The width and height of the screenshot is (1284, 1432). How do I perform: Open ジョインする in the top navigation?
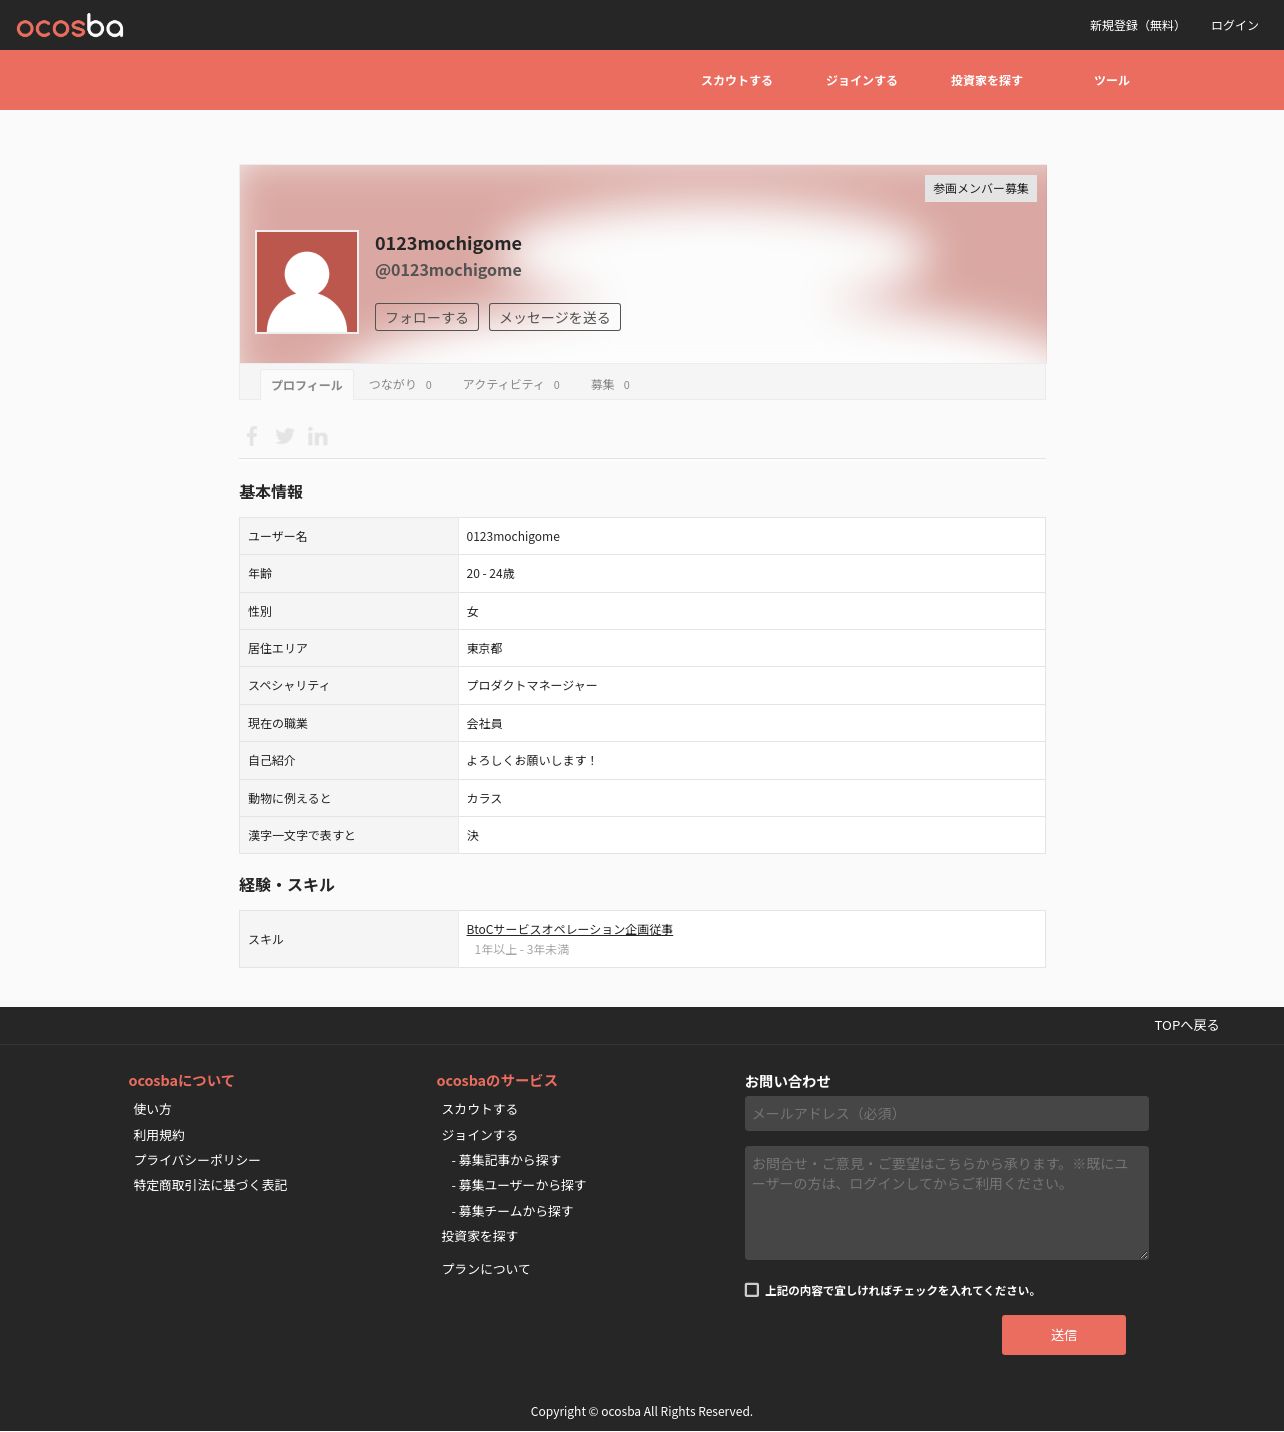862,81
